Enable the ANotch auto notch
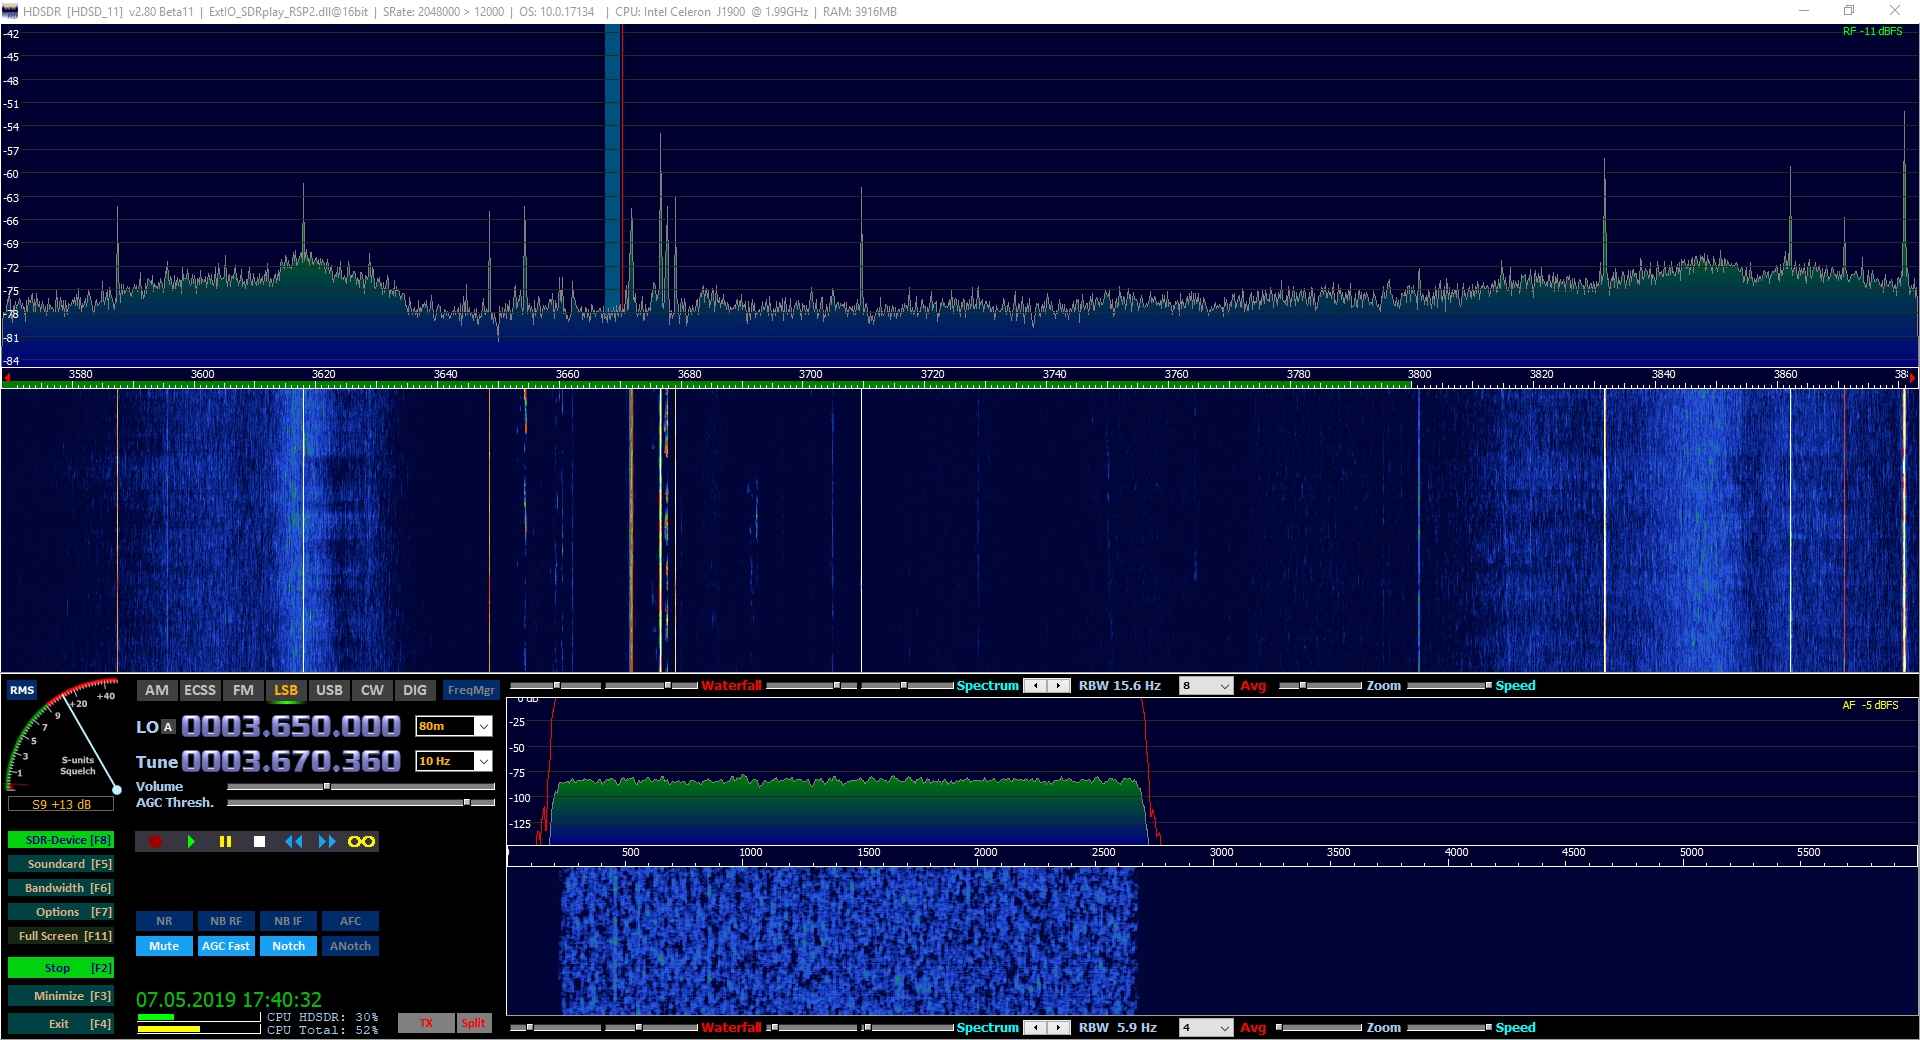The height and width of the screenshot is (1040, 1920). coord(350,946)
